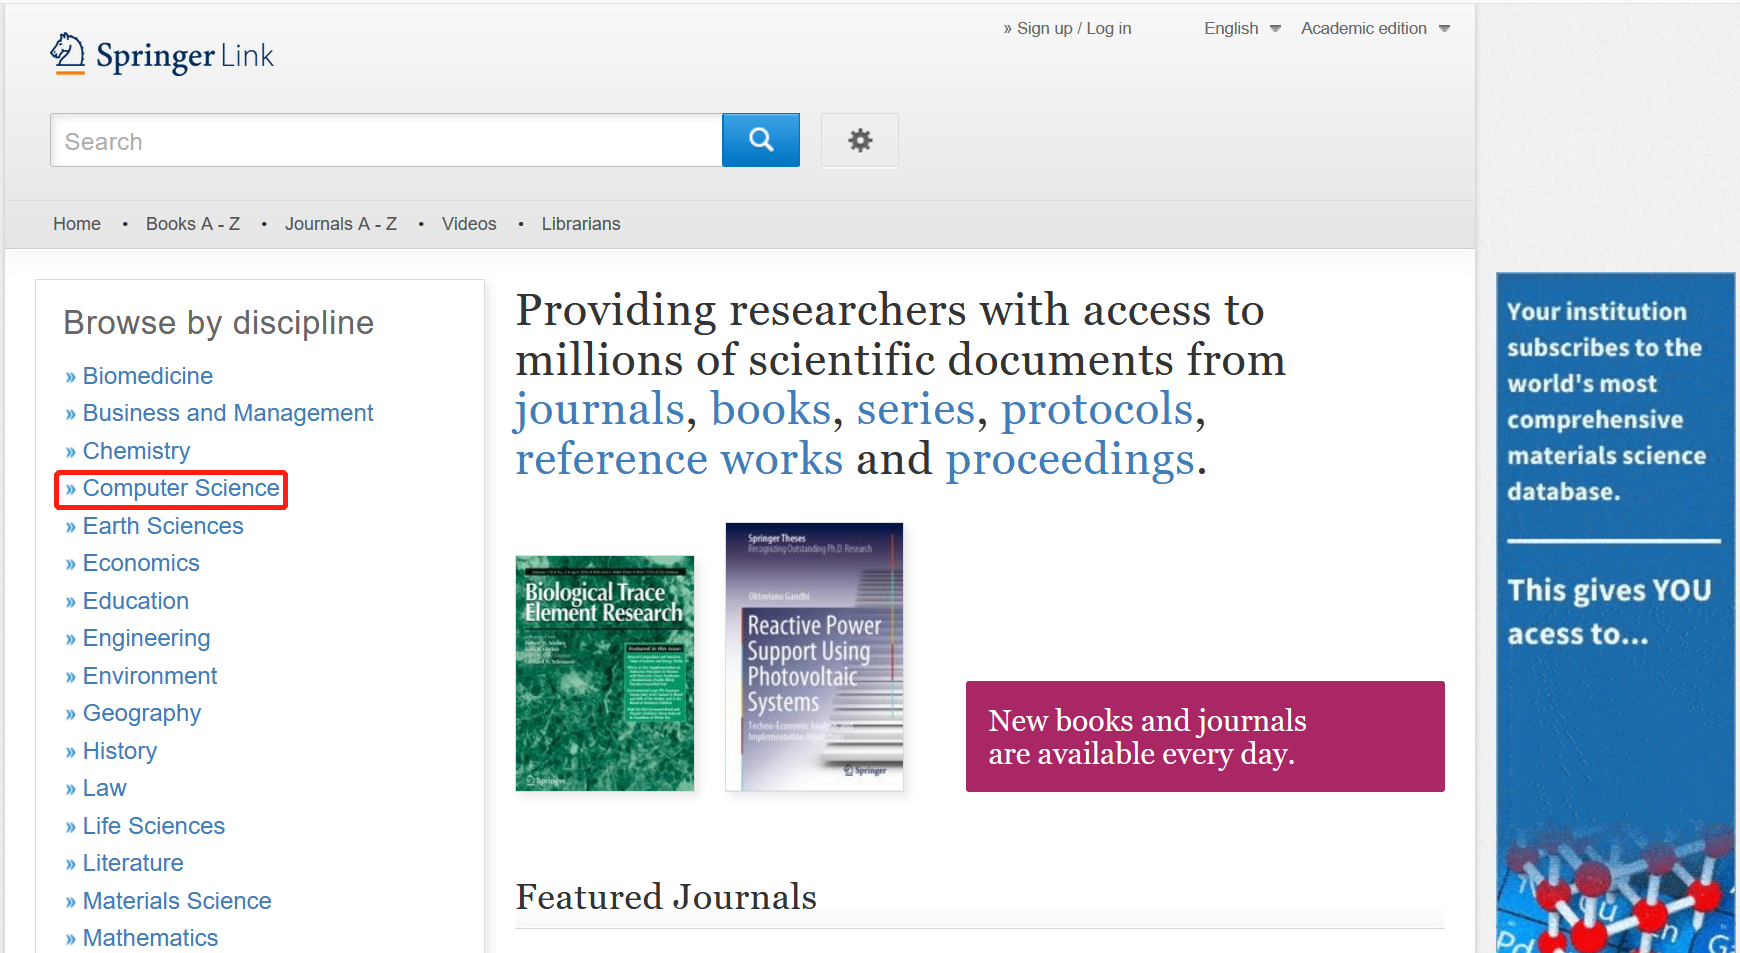Browse the Law discipline
1740x953 pixels.
104,788
